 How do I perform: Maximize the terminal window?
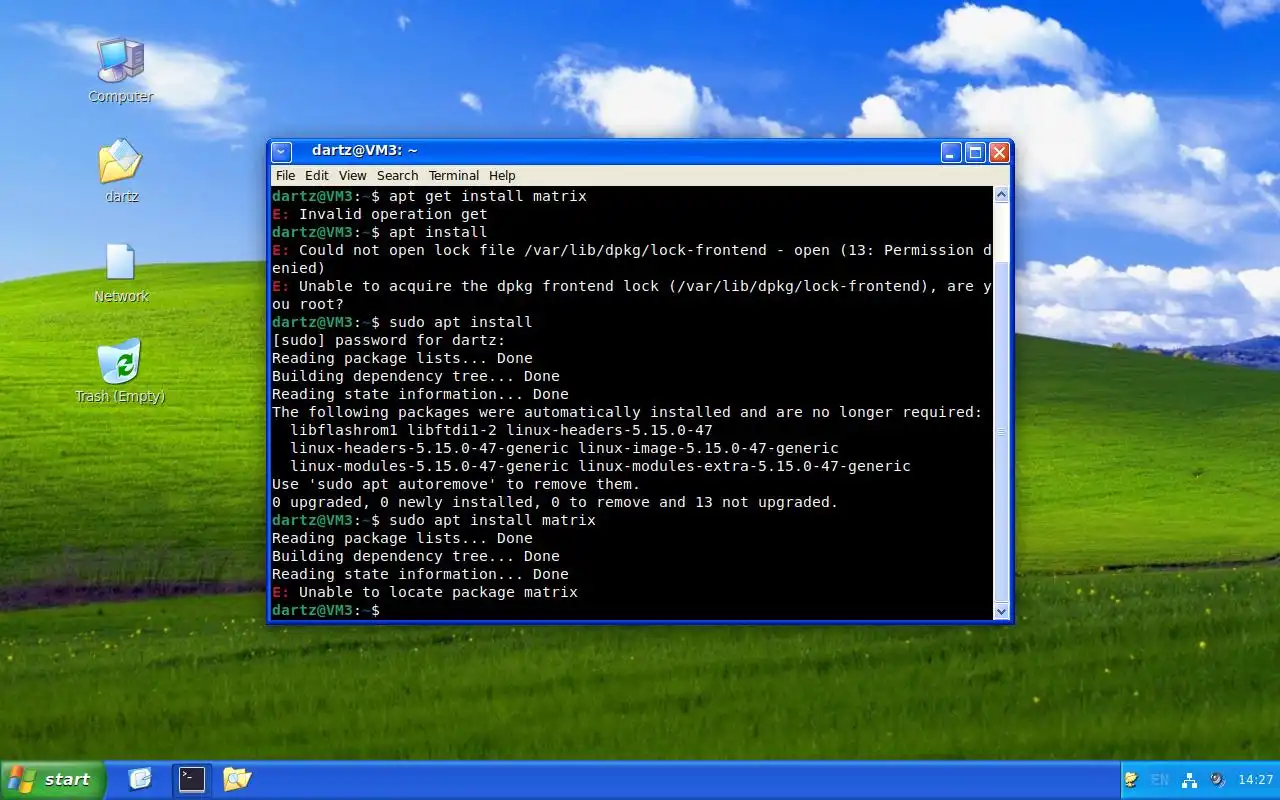tap(975, 152)
